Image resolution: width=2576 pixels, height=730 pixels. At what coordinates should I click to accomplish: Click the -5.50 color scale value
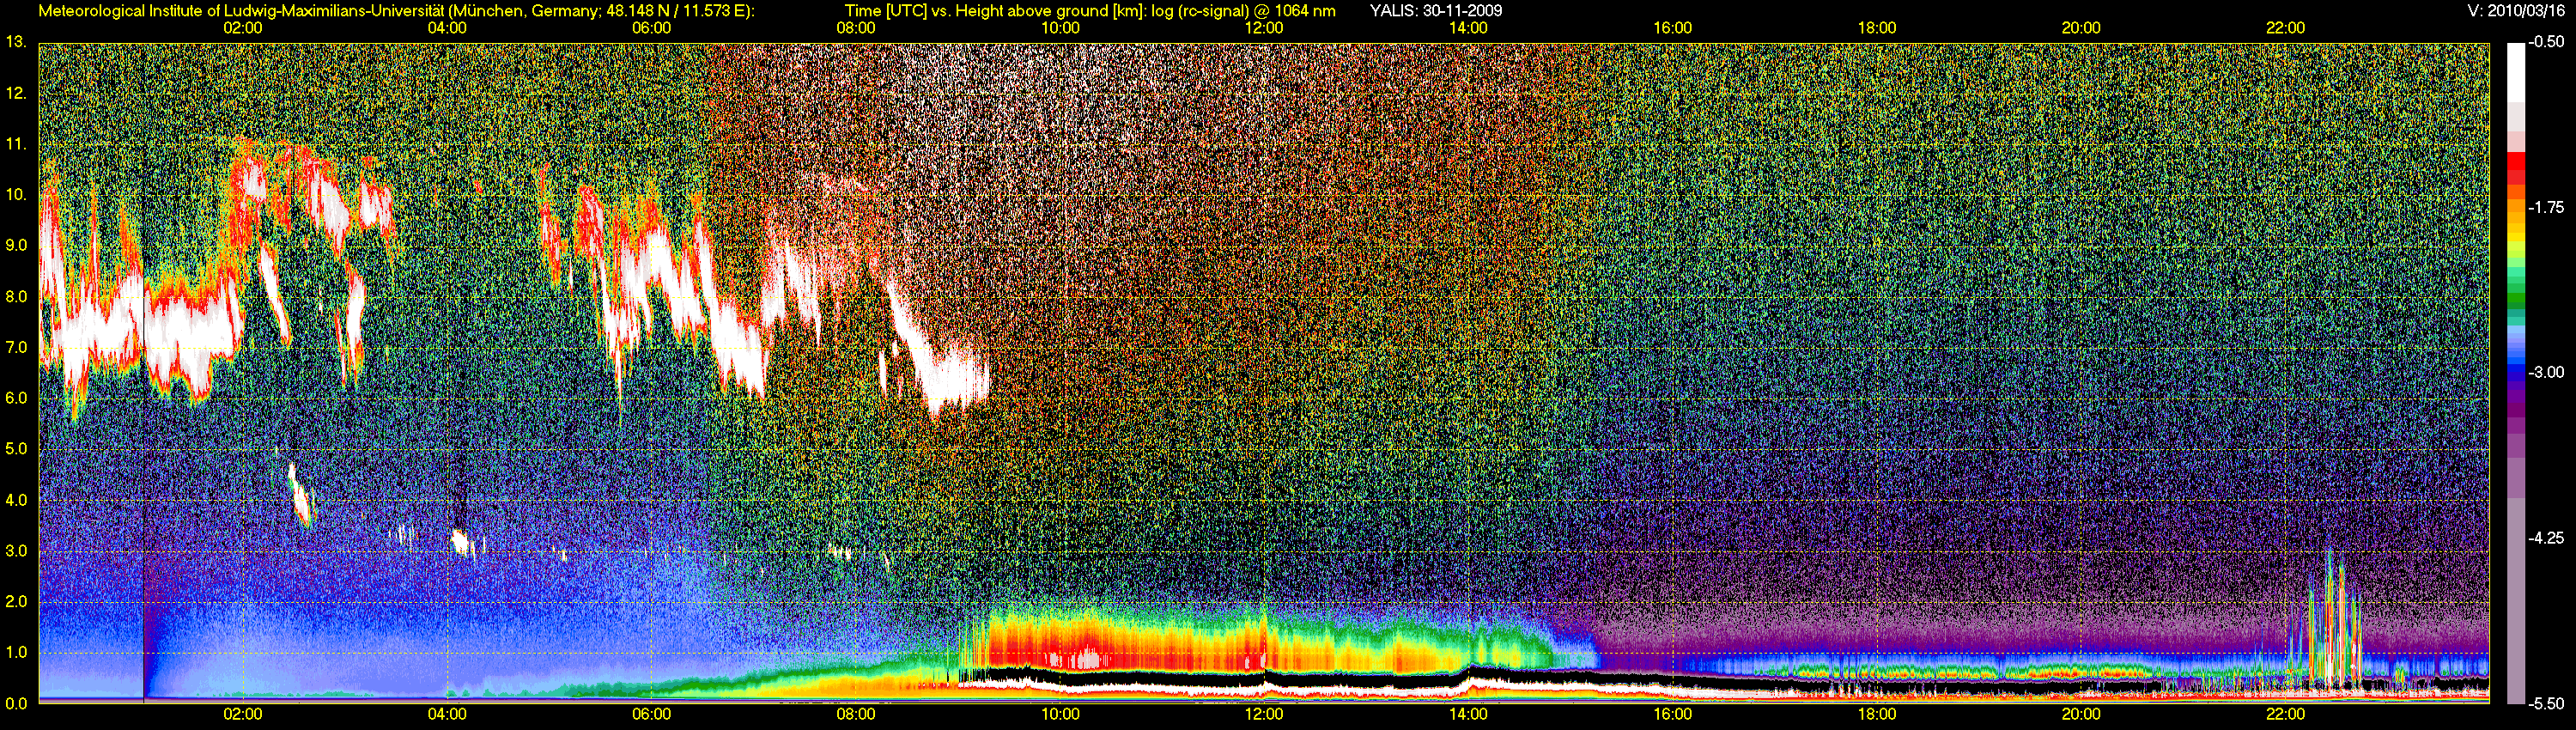point(2547,703)
